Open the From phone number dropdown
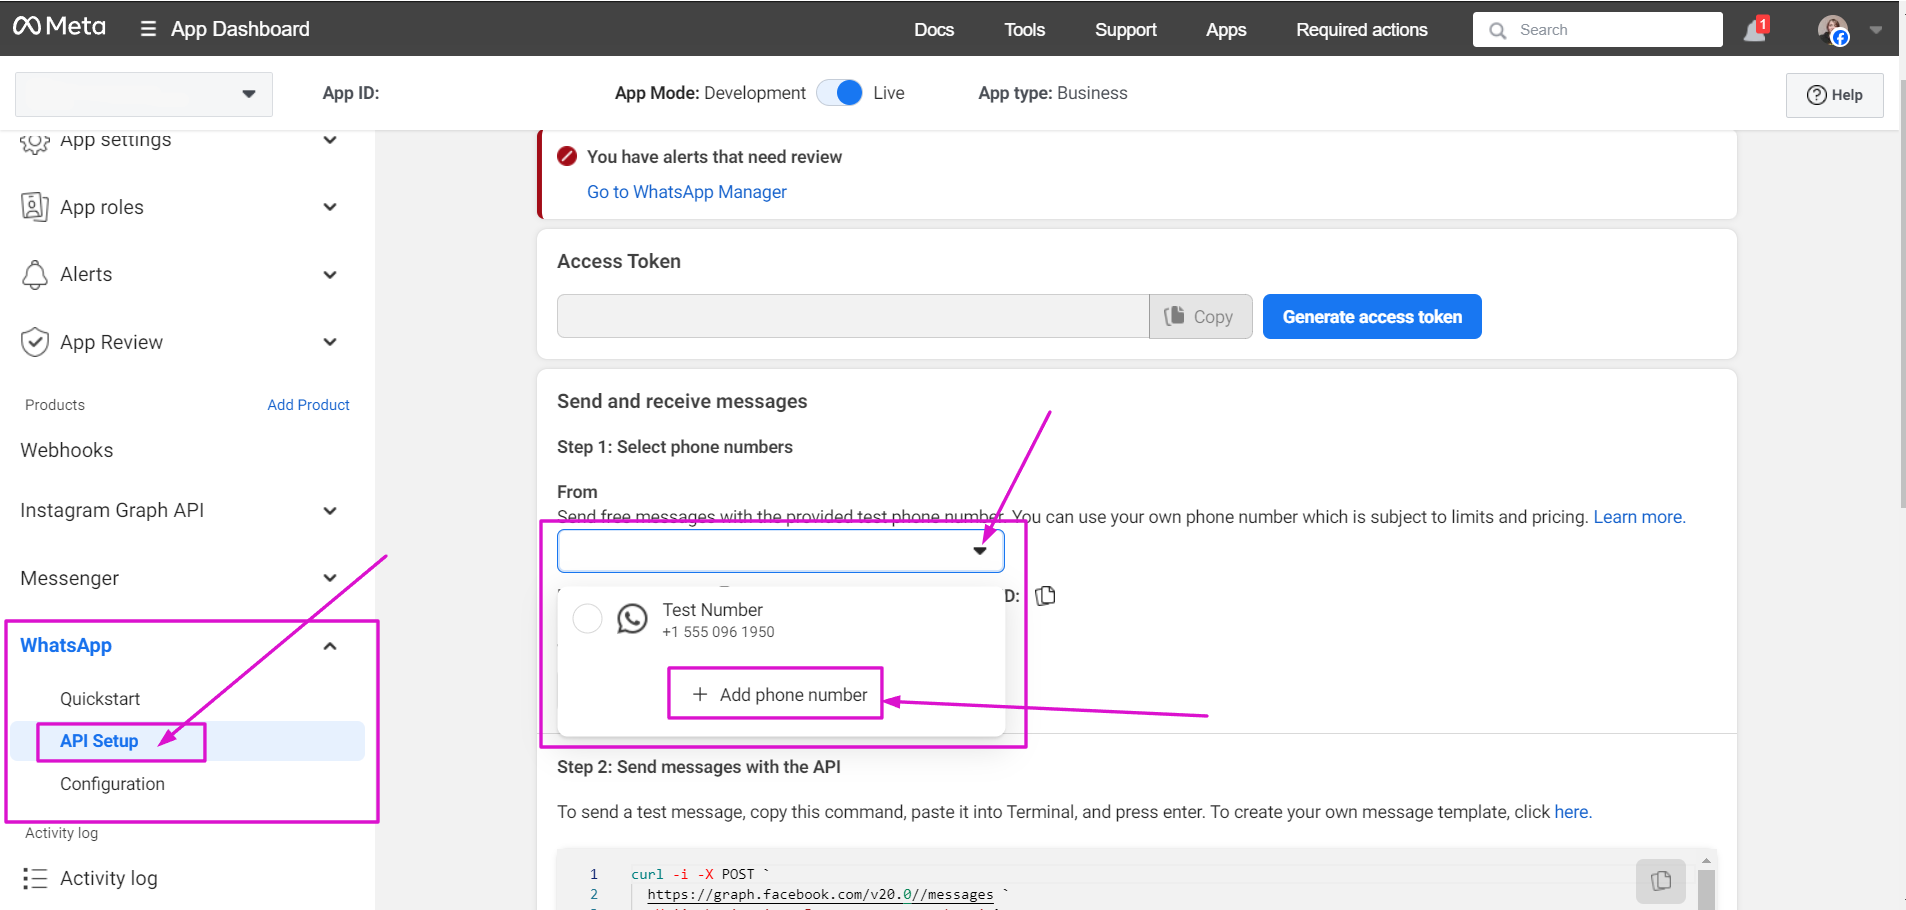Viewport: 1906px width, 910px height. point(780,551)
